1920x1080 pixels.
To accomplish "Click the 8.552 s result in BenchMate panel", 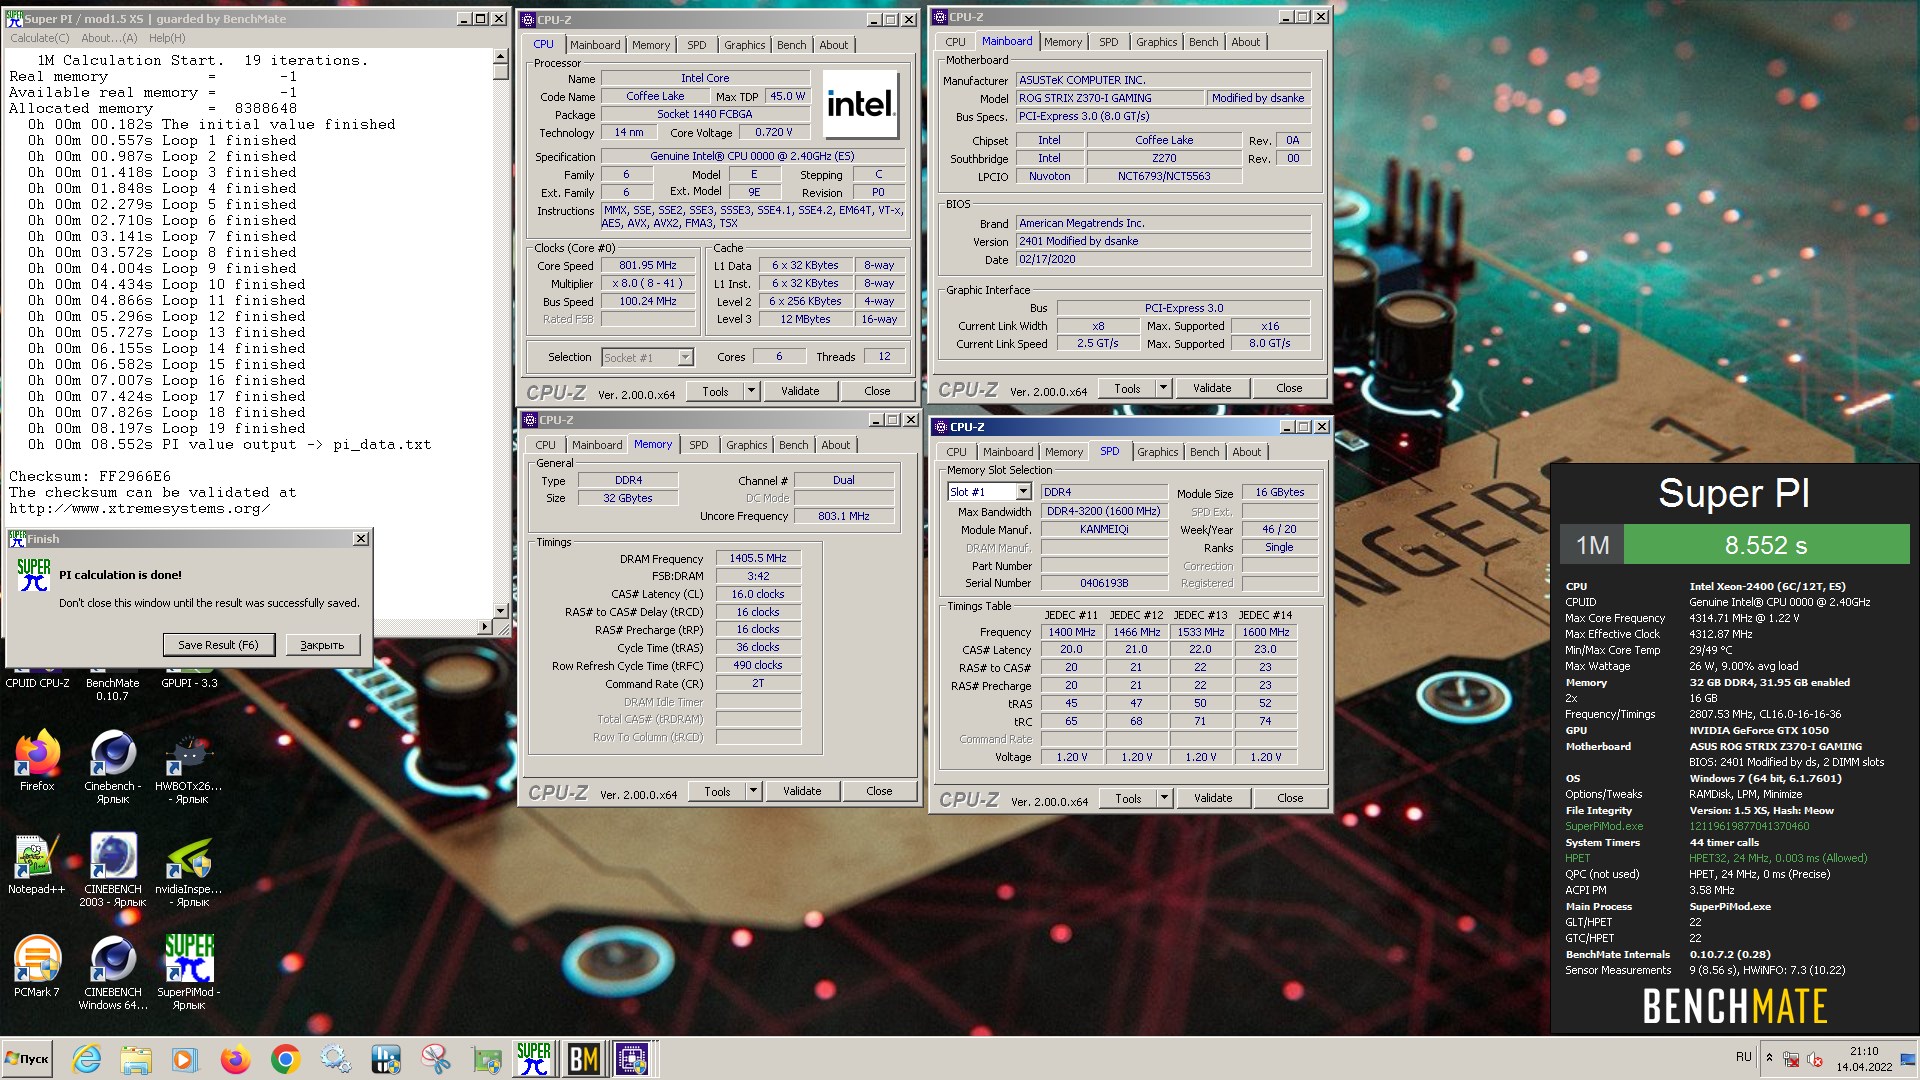I will pos(1765,545).
